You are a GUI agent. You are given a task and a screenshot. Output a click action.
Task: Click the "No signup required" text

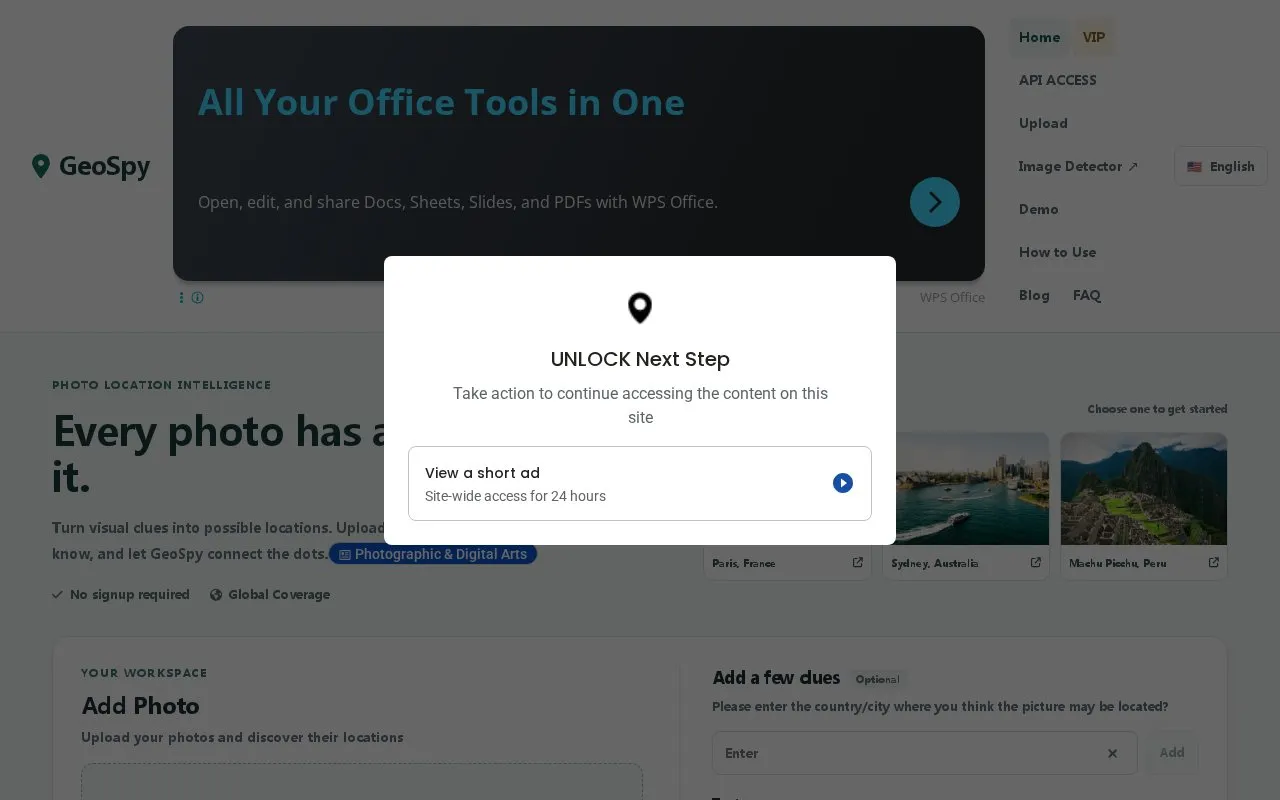coord(130,594)
